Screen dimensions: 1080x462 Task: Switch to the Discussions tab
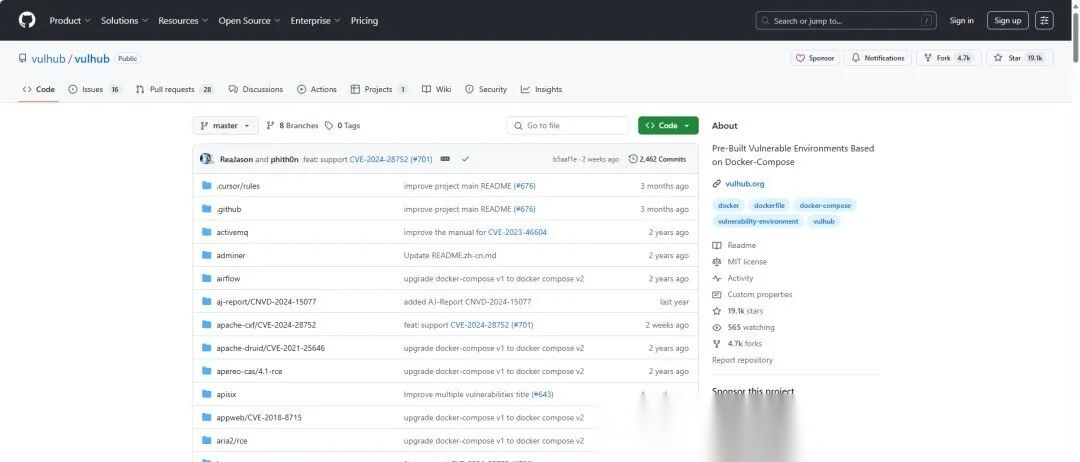256,90
